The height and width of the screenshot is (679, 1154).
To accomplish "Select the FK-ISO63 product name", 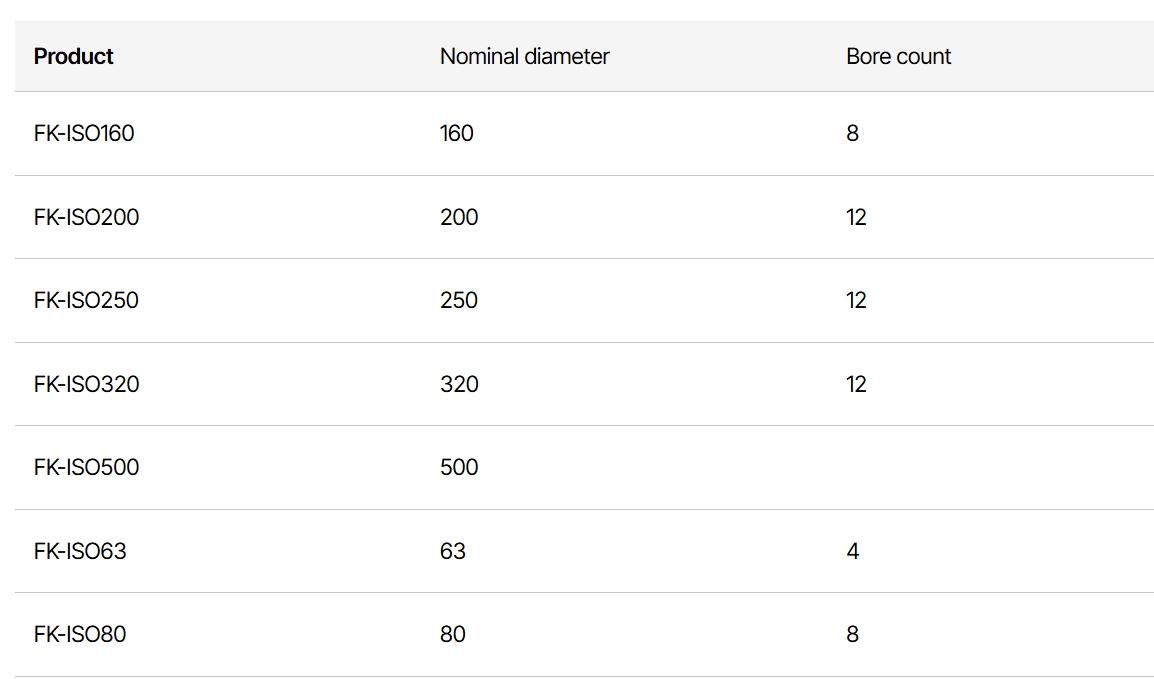I will click(x=80, y=551).
